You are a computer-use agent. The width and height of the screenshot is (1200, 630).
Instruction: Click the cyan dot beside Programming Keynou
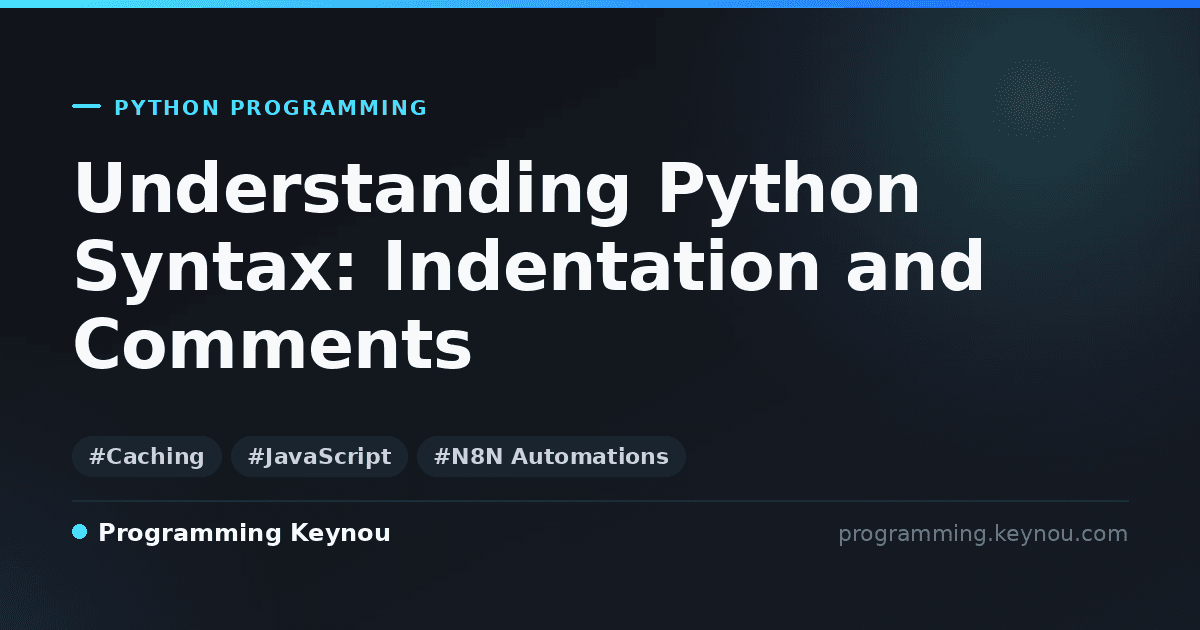point(80,532)
